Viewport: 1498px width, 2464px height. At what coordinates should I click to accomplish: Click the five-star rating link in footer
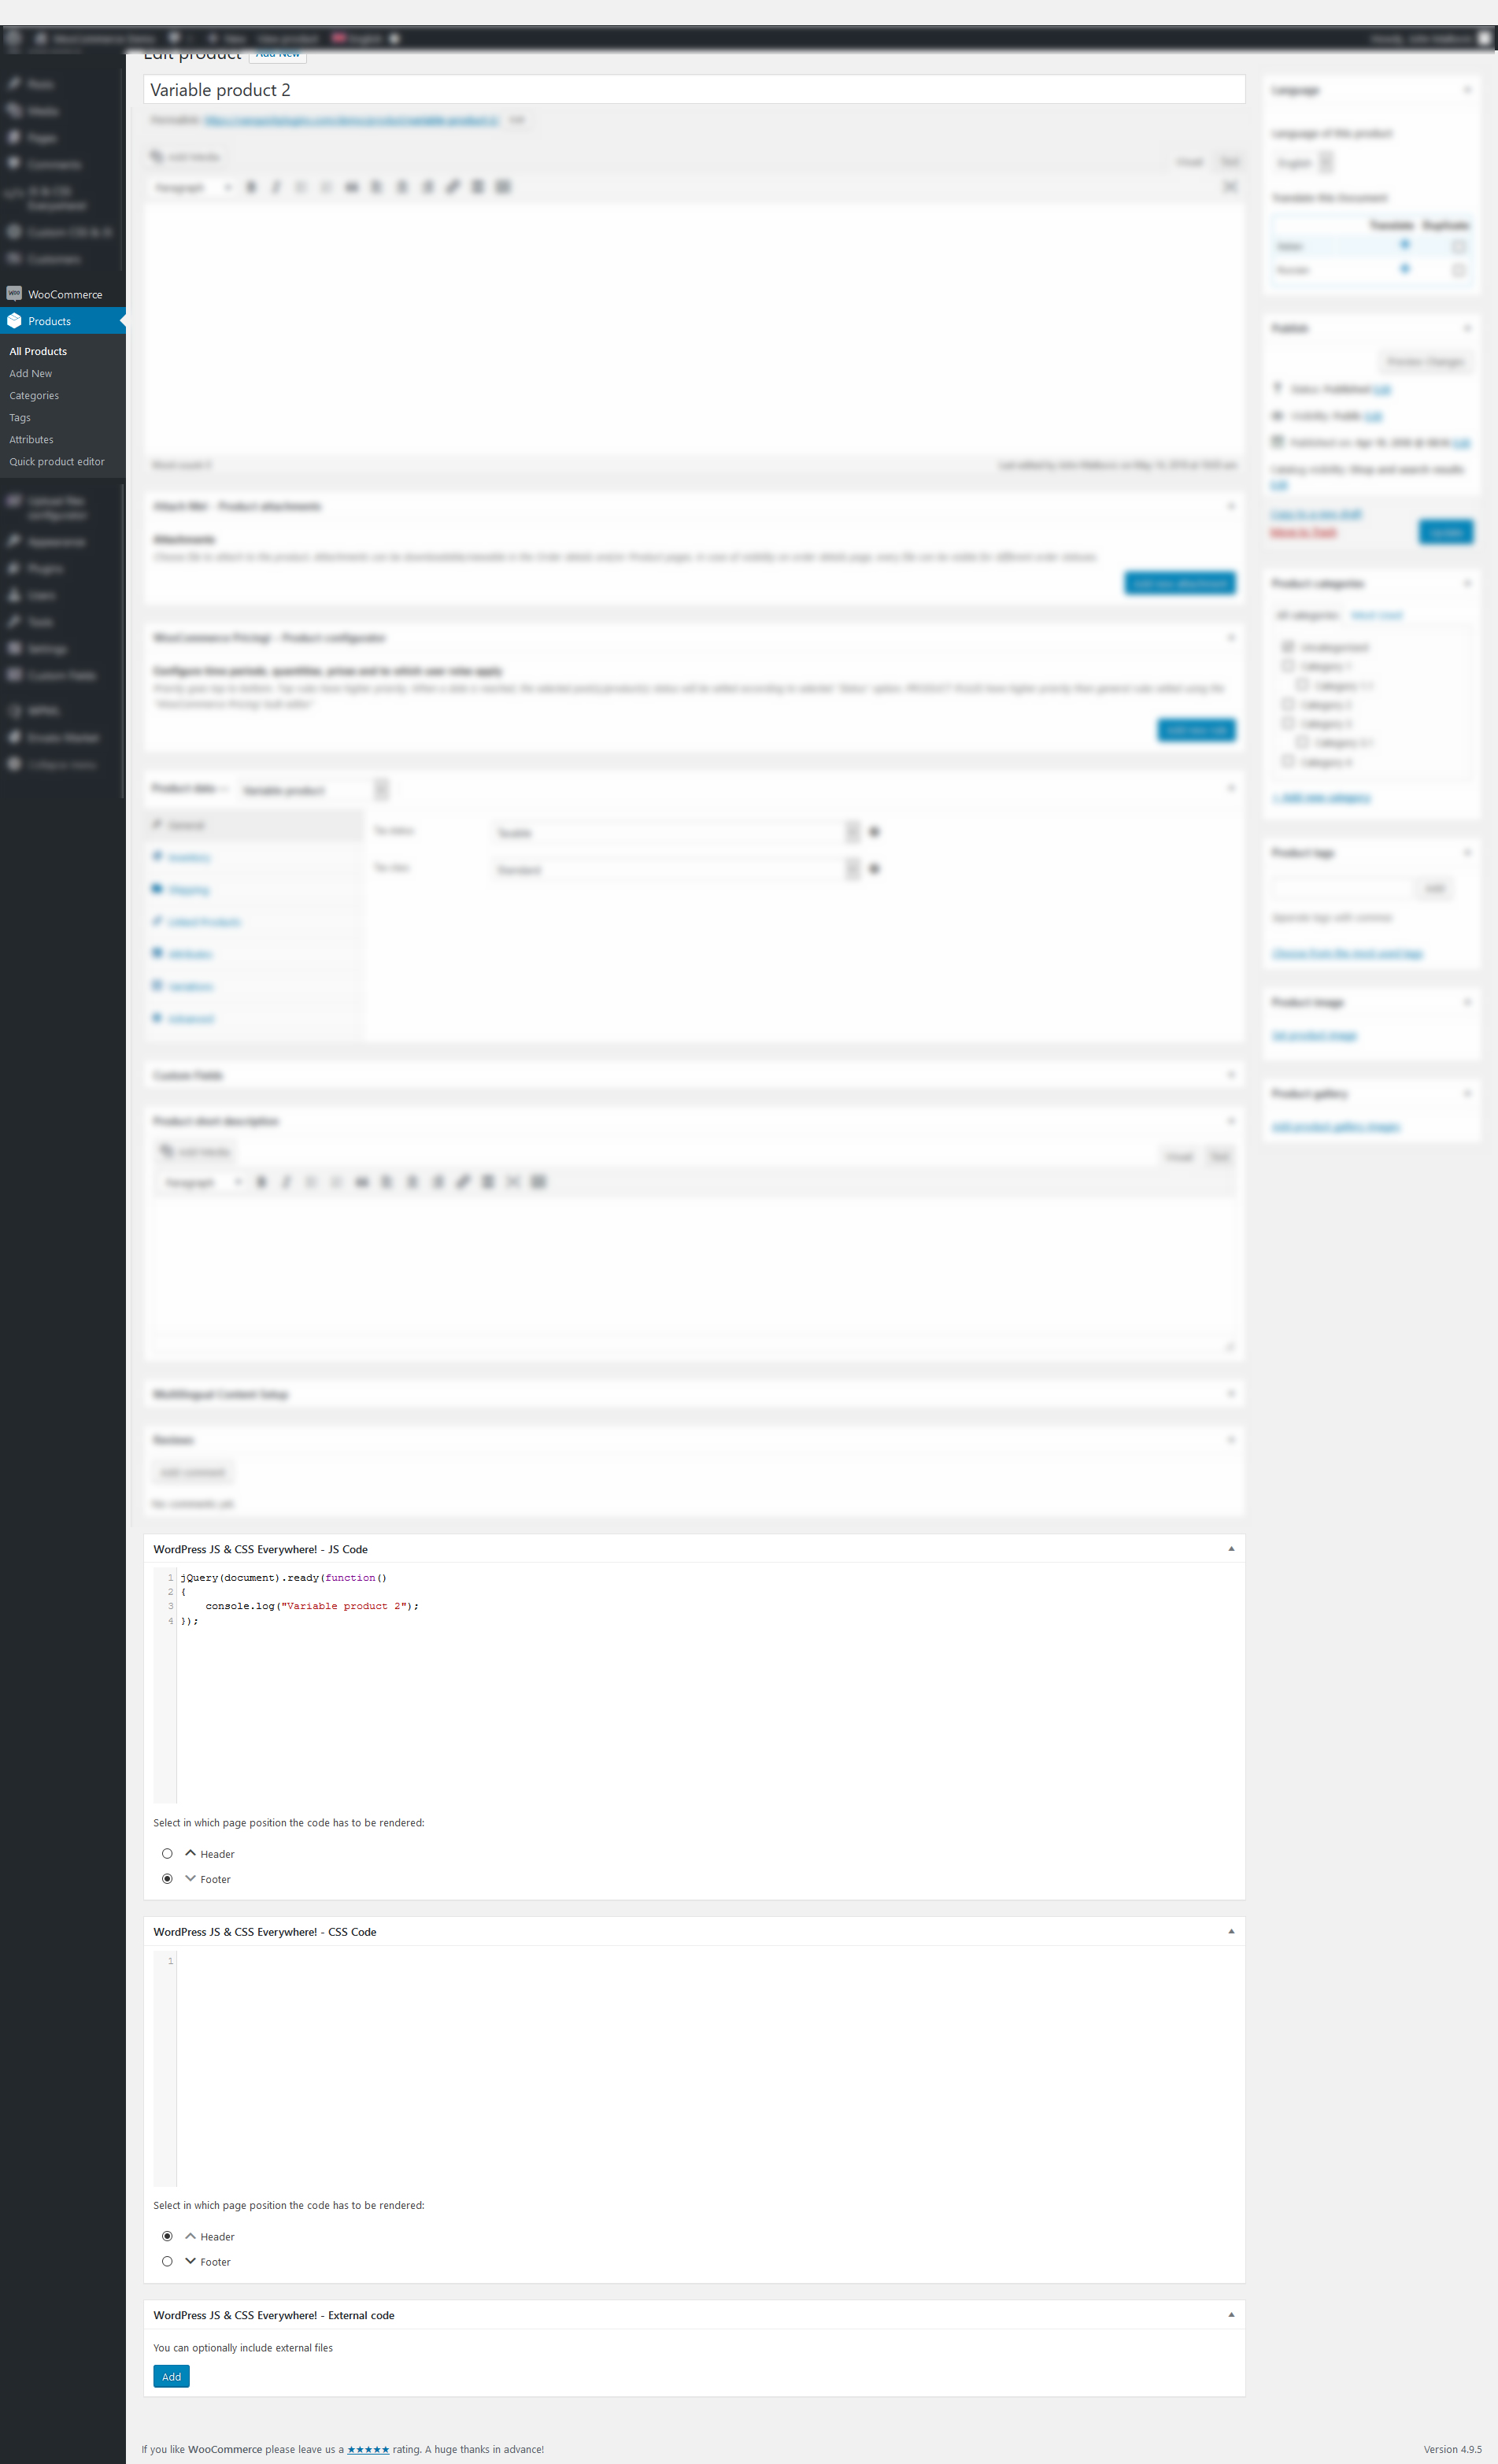[x=368, y=2449]
